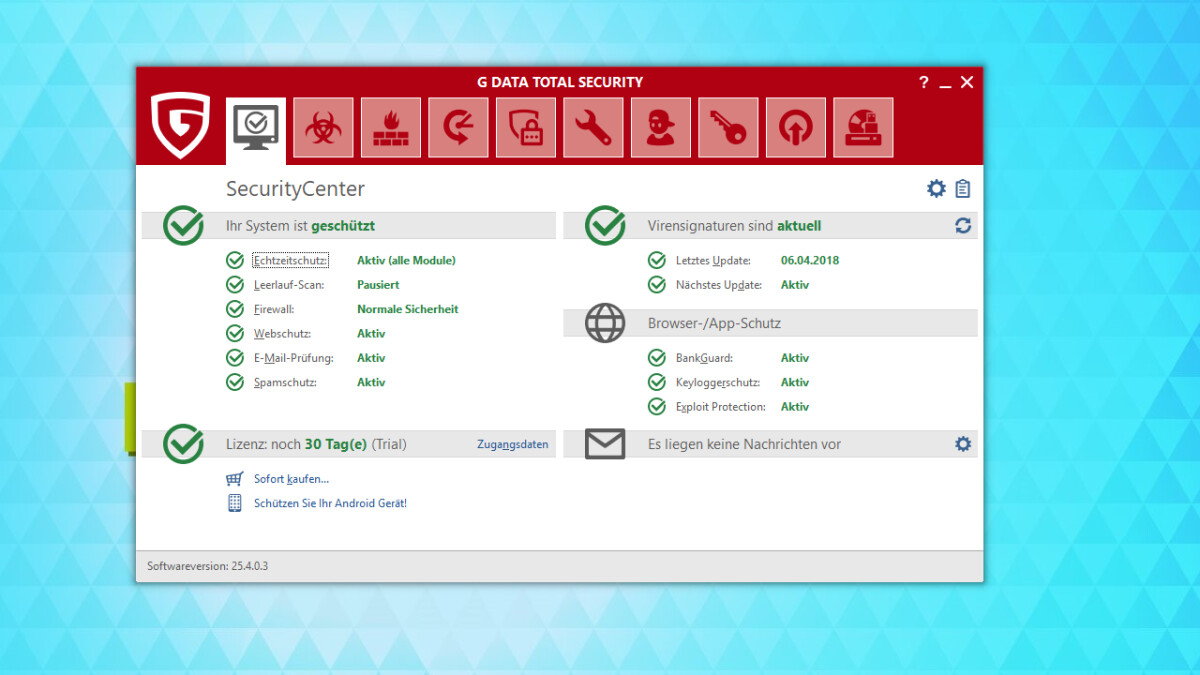Click the 'Pausiert' status value

(379, 285)
